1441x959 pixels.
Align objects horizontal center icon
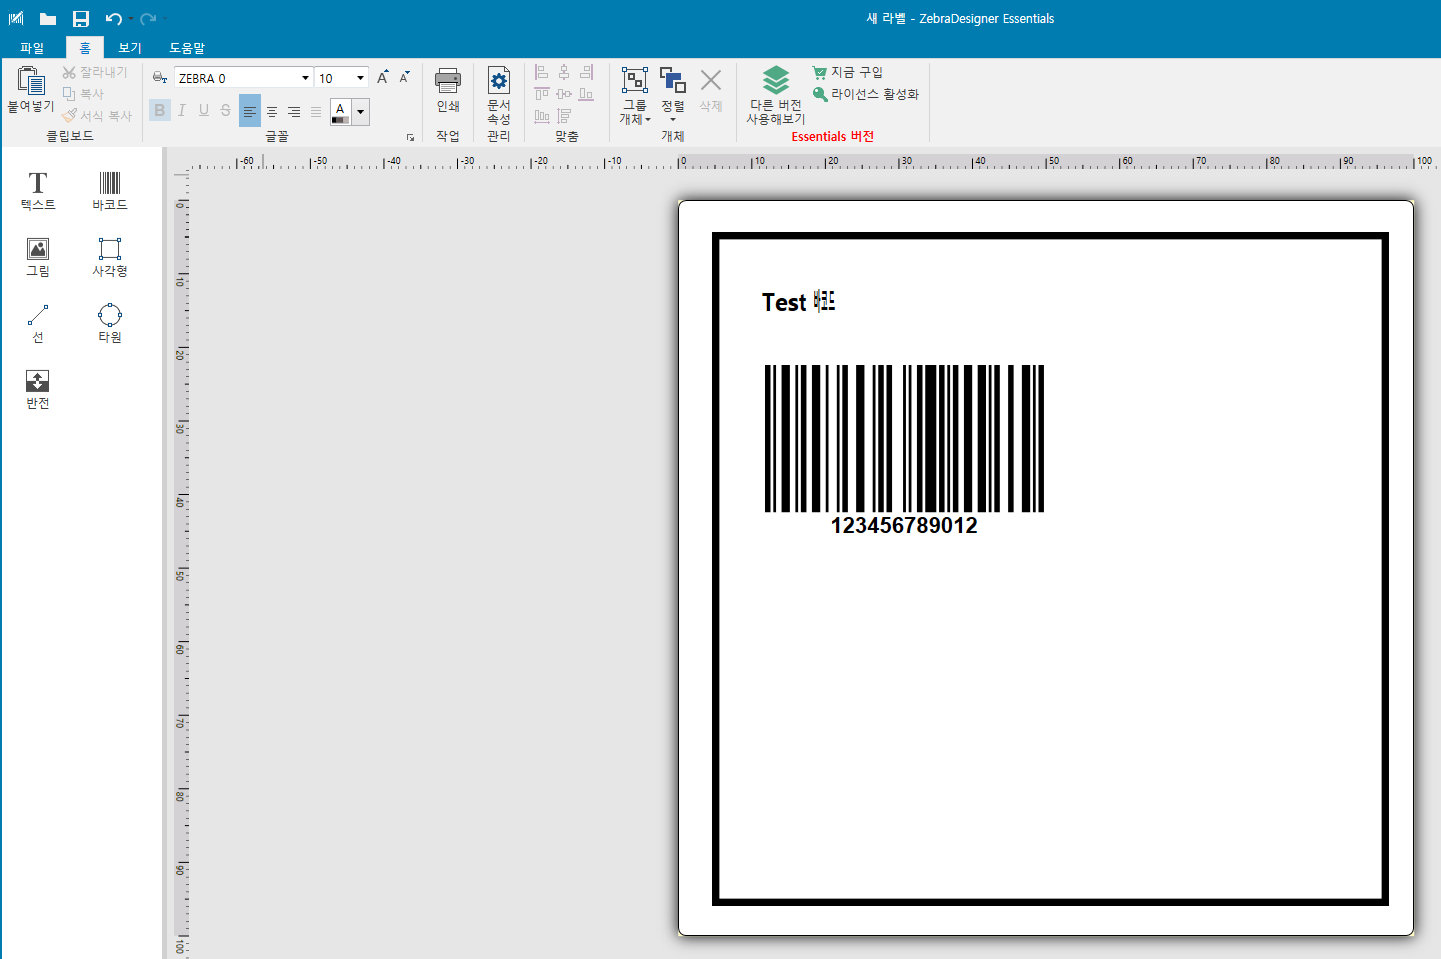point(564,72)
